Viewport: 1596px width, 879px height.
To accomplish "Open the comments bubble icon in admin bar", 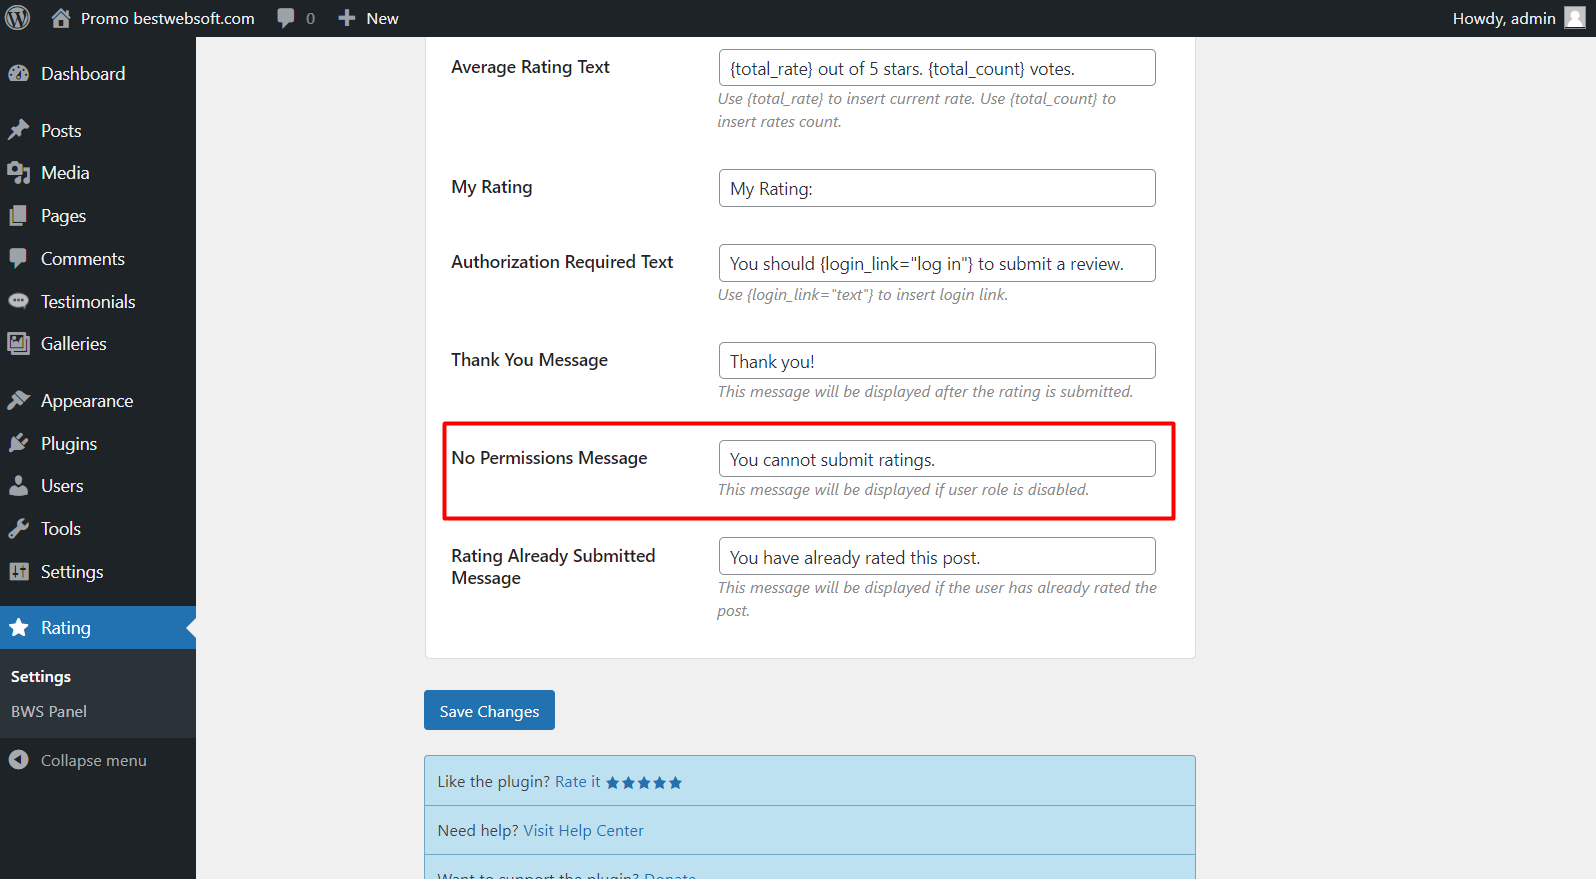I will pos(286,18).
